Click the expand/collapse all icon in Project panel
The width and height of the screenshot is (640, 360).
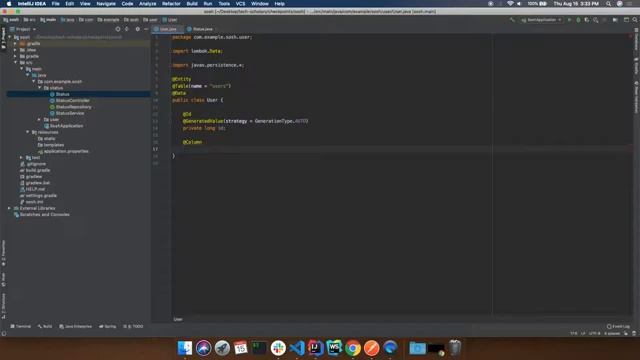[127, 29]
